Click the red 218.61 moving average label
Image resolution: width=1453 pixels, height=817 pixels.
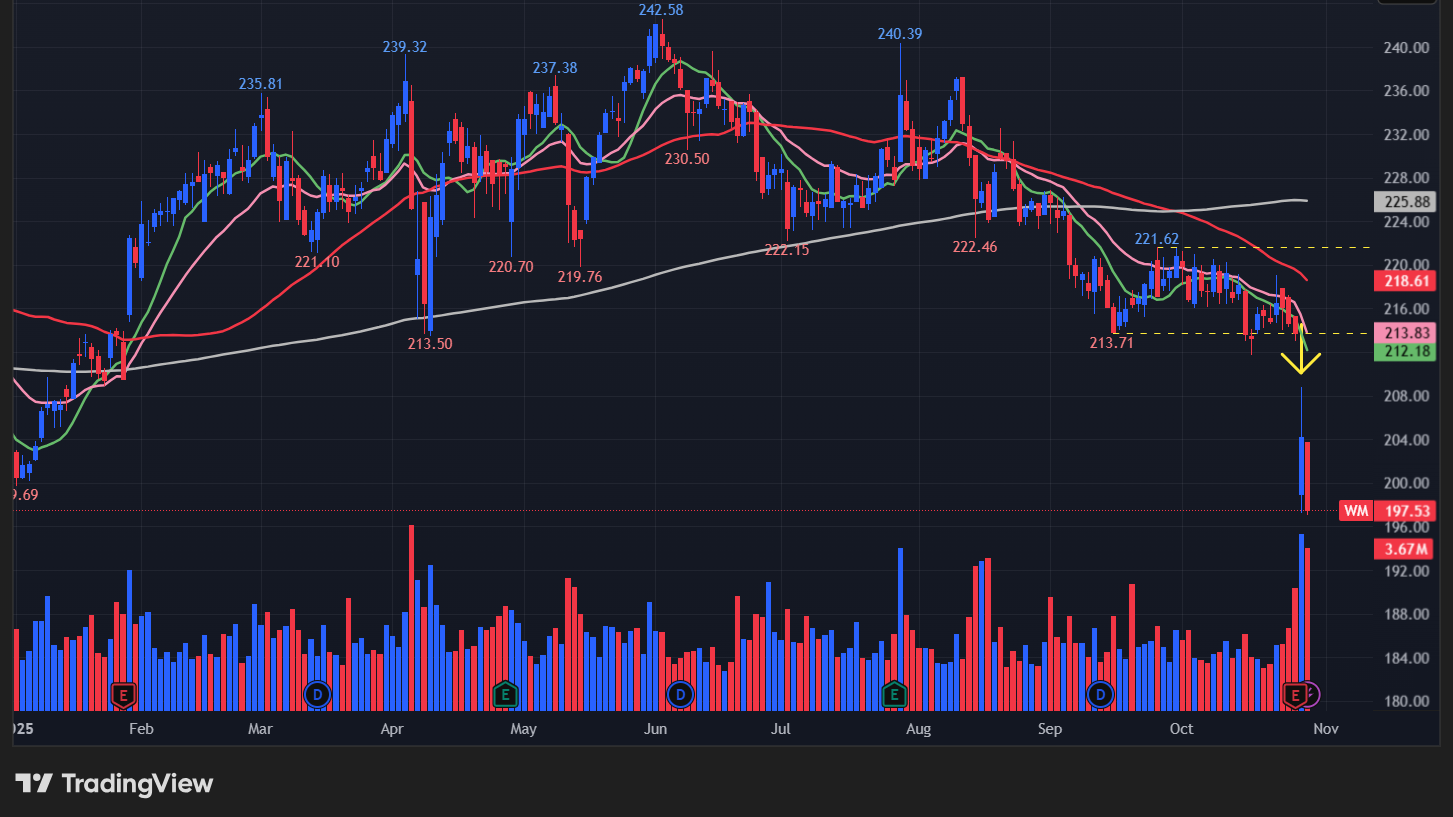click(1406, 283)
